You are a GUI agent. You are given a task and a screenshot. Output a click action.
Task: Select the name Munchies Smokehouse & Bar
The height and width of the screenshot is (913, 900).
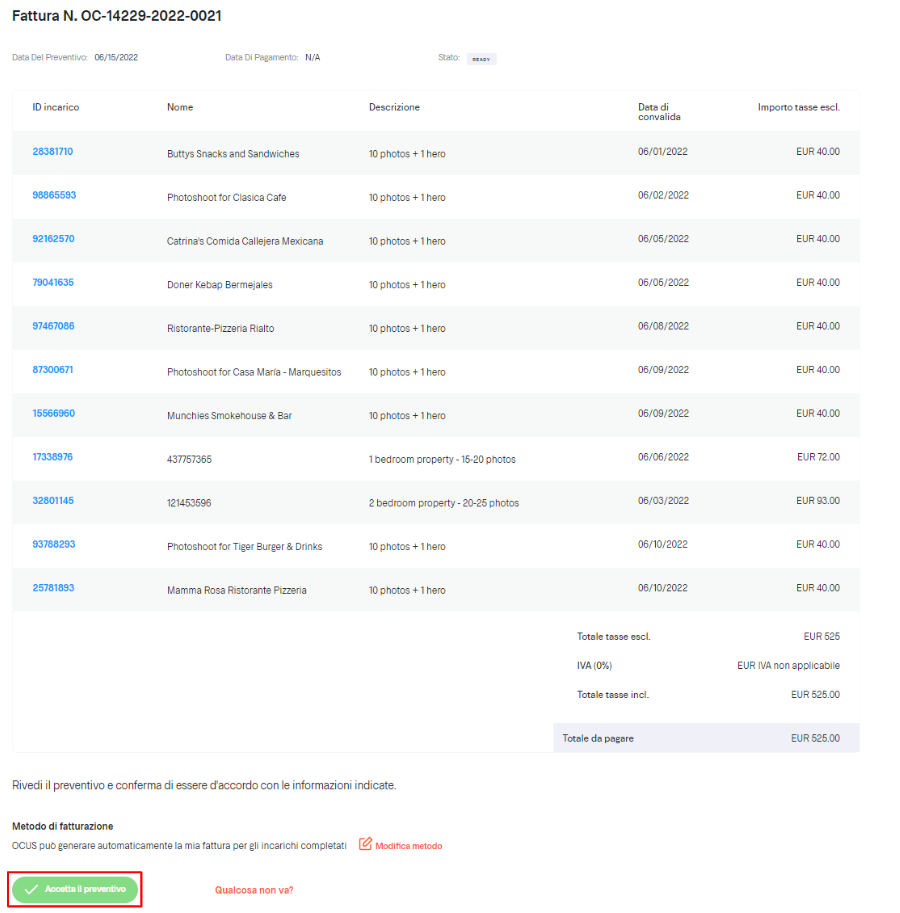(x=229, y=416)
